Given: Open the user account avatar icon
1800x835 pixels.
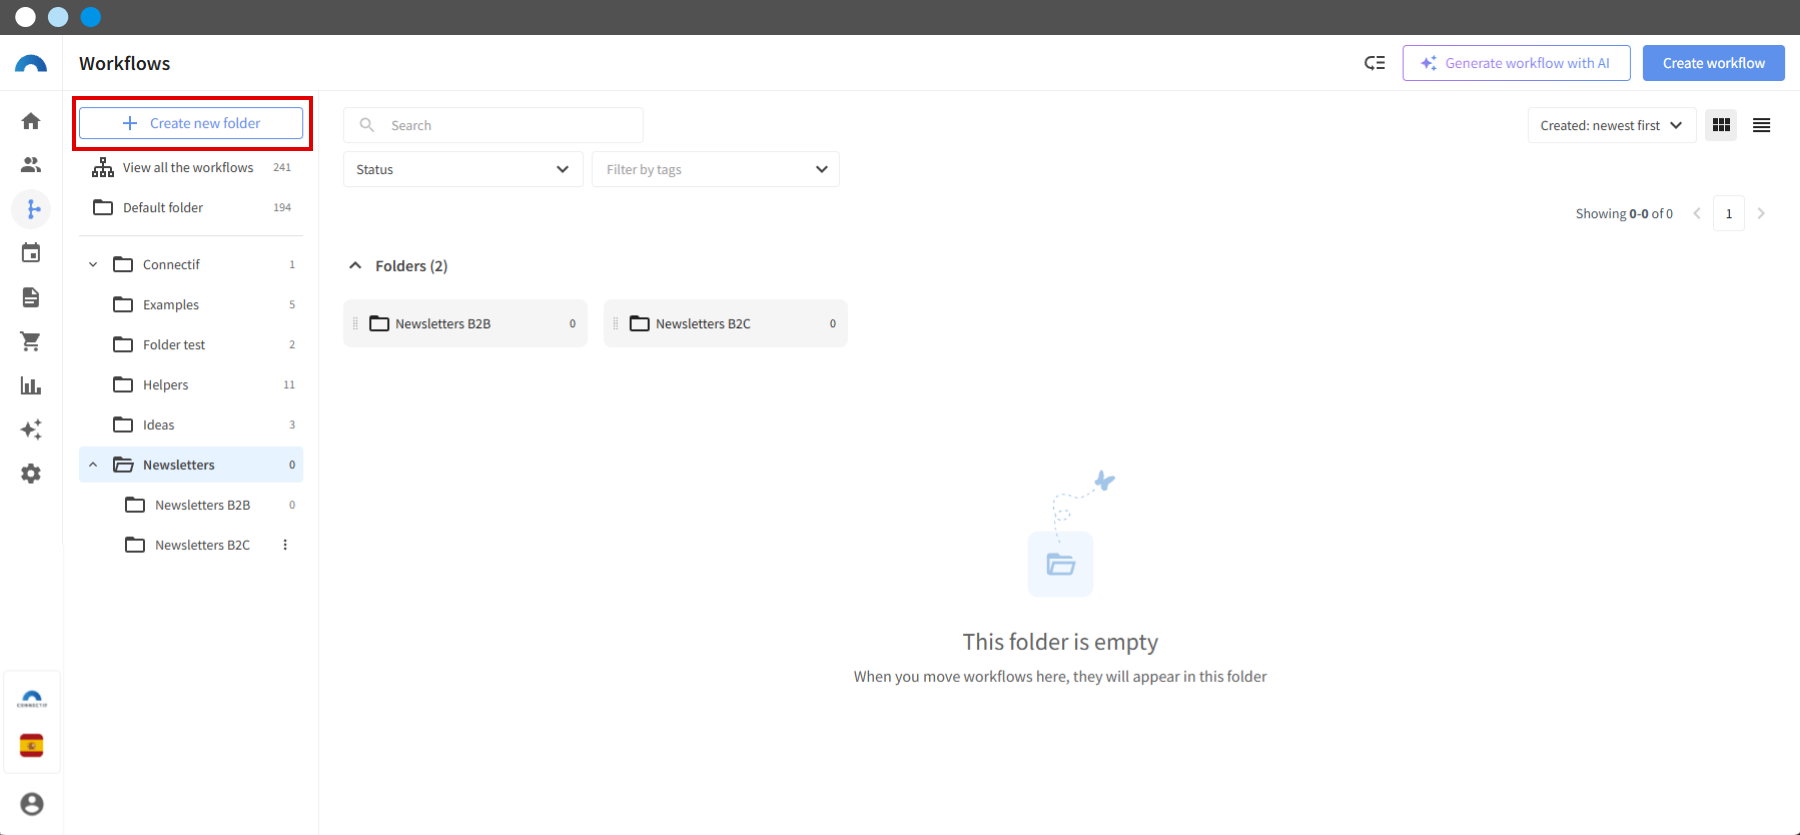Looking at the screenshot, I should [32, 804].
